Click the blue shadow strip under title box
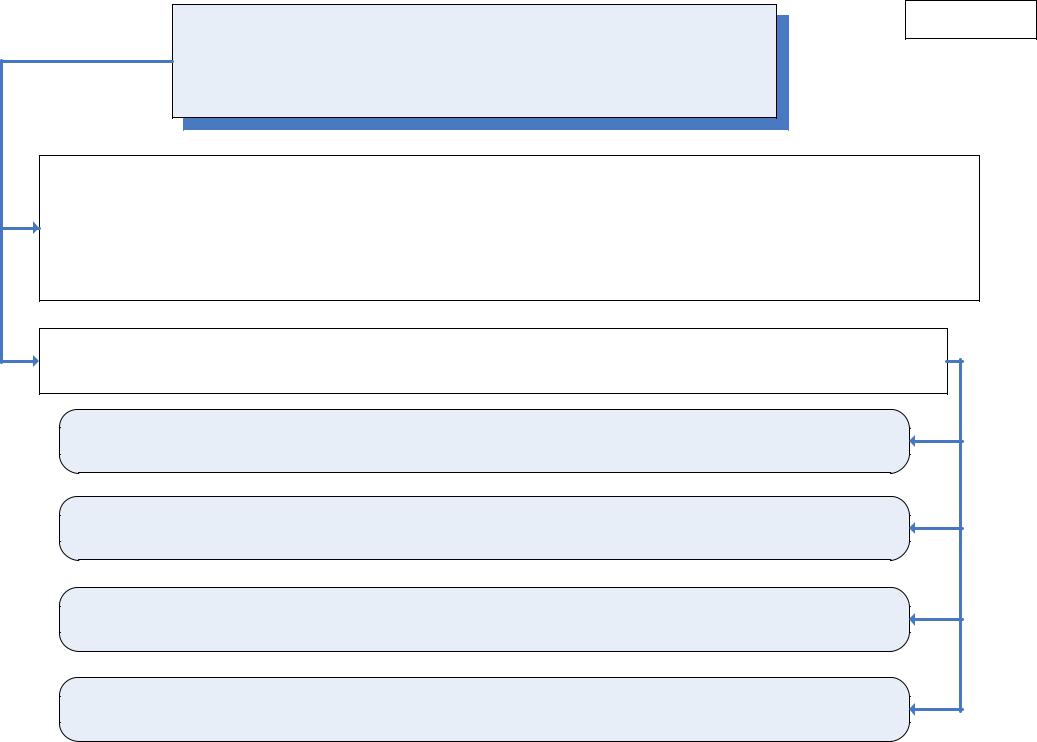This screenshot has width=1037, height=742. point(485,124)
